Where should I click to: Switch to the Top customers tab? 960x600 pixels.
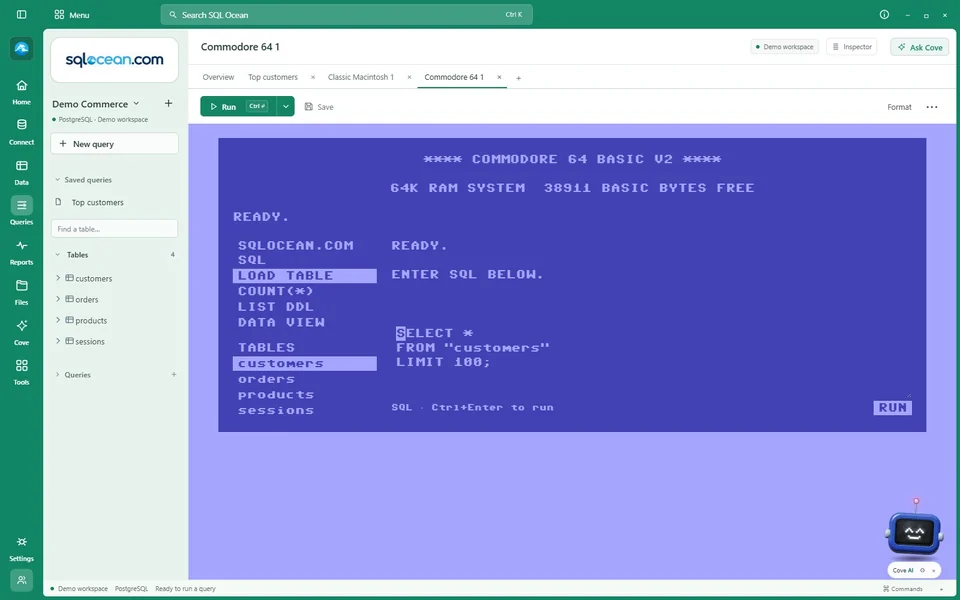(x=273, y=77)
